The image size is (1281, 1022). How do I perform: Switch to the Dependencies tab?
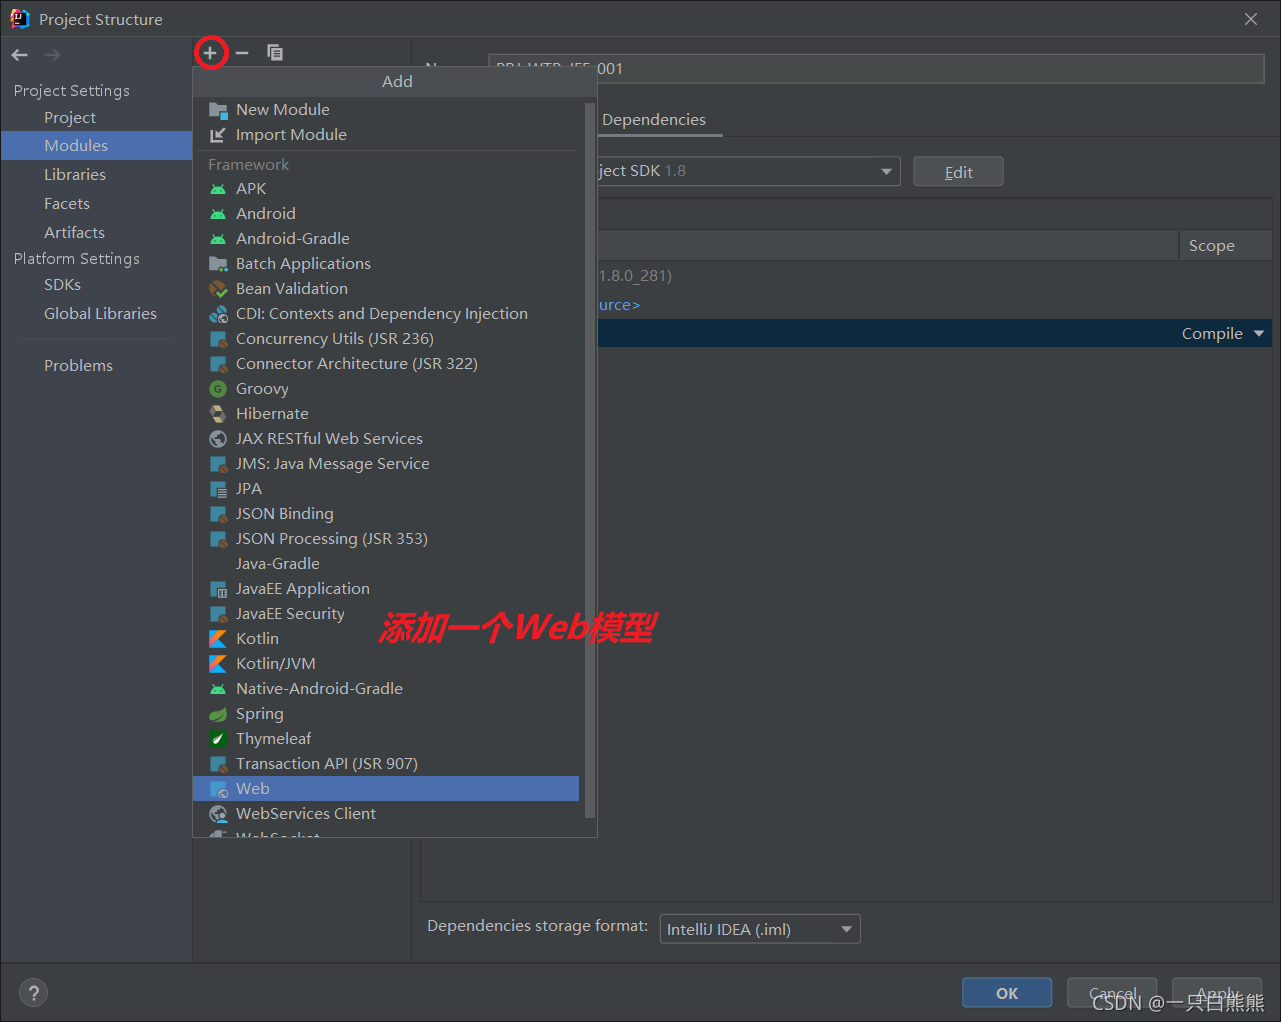coord(654,120)
